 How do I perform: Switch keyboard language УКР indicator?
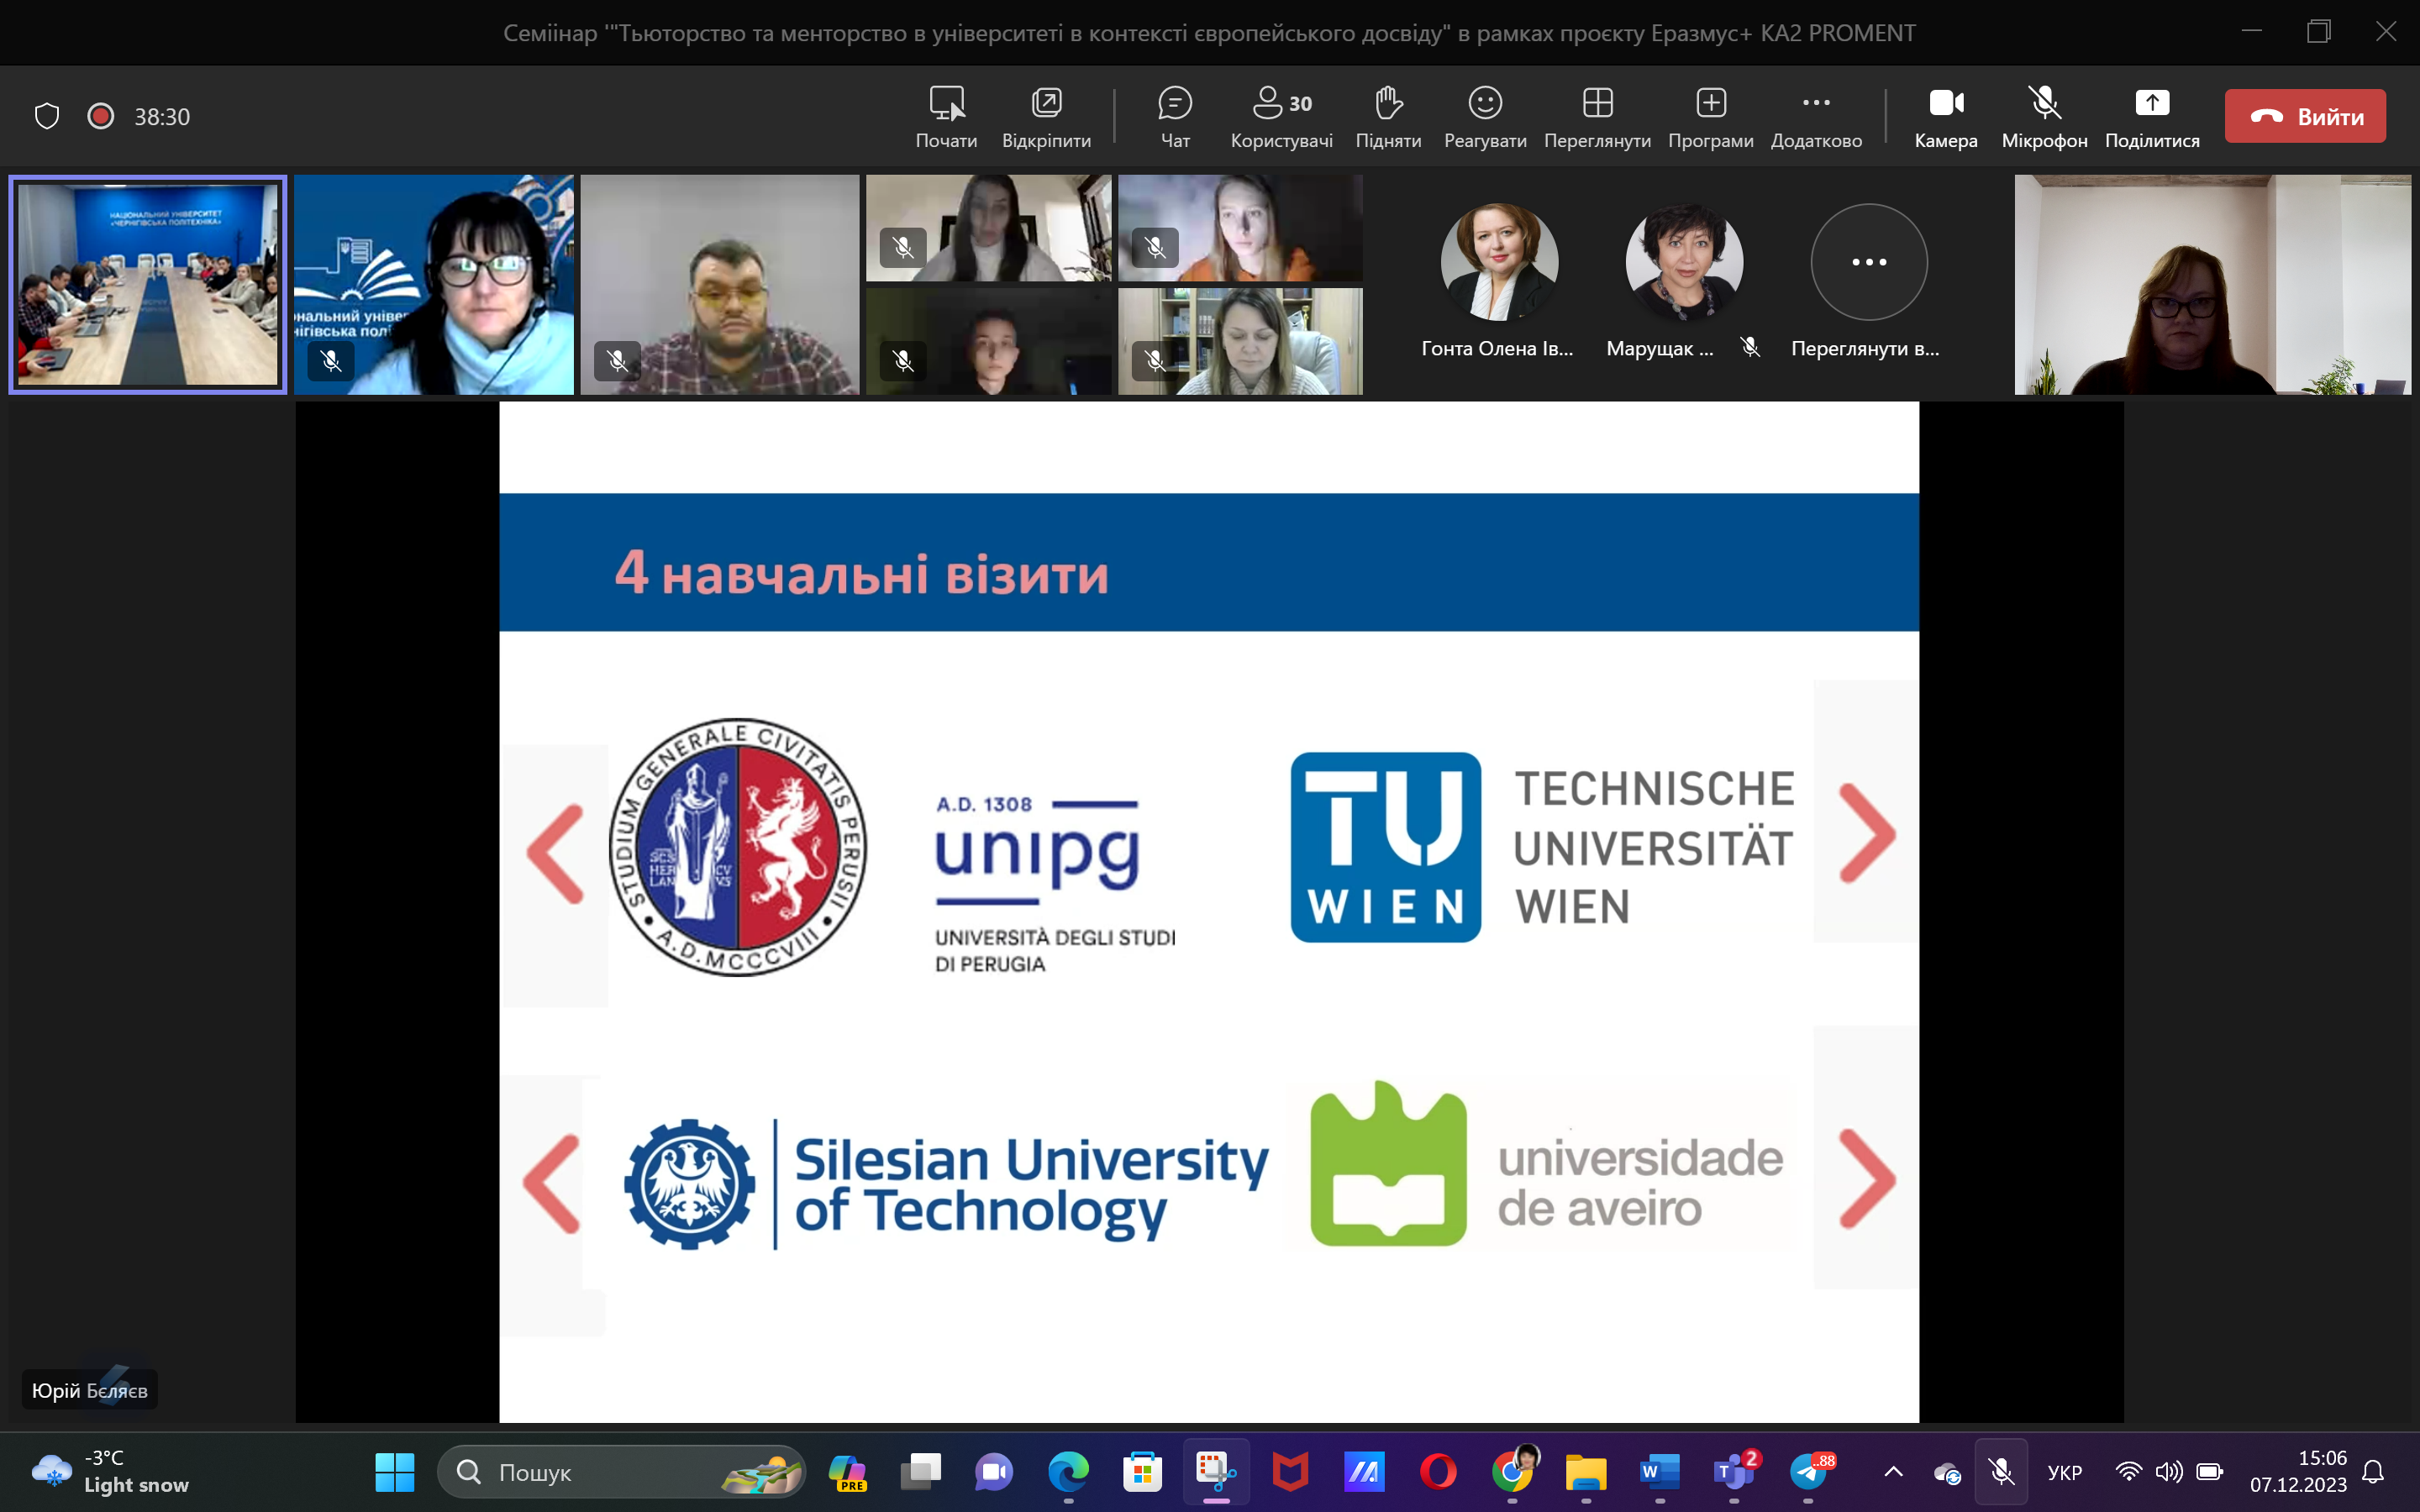pos(2064,1472)
